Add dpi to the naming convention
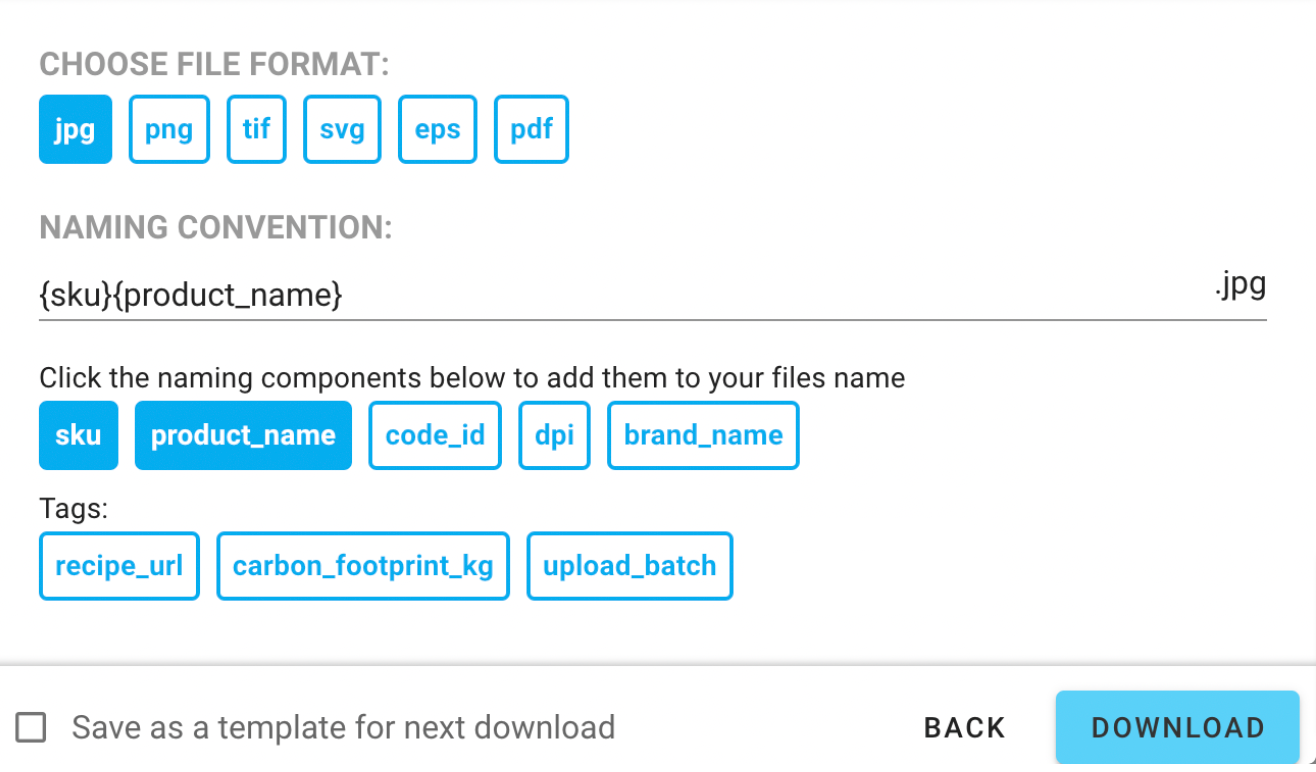The image size is (1316, 772). coord(554,435)
